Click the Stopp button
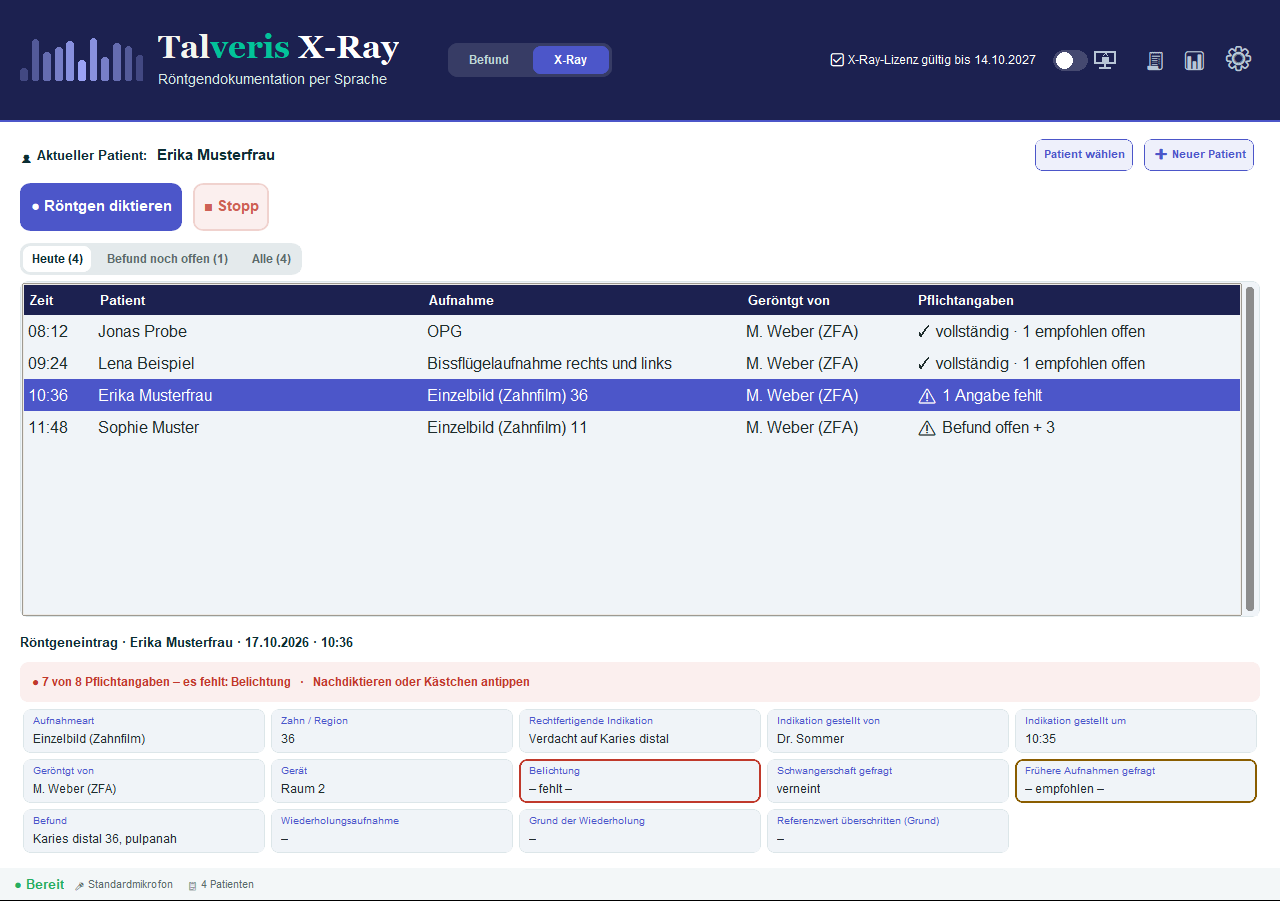The image size is (1280, 901). coord(231,207)
